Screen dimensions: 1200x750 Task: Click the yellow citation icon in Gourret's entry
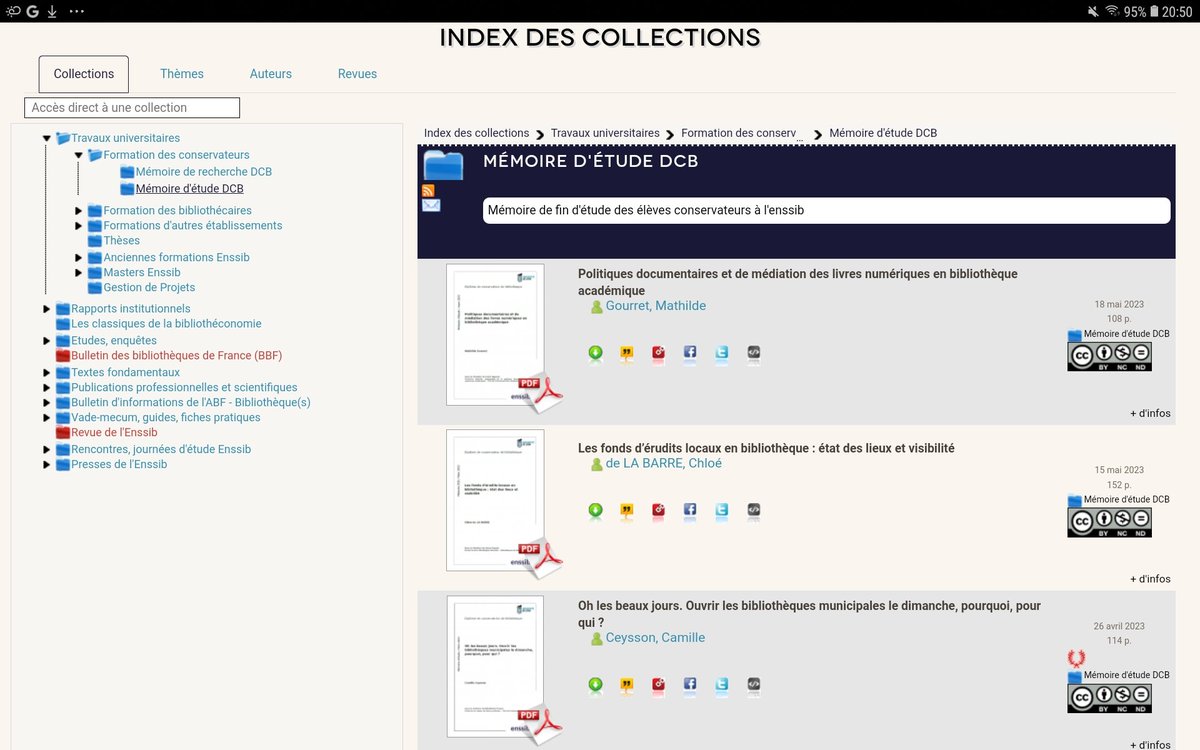[x=627, y=352]
